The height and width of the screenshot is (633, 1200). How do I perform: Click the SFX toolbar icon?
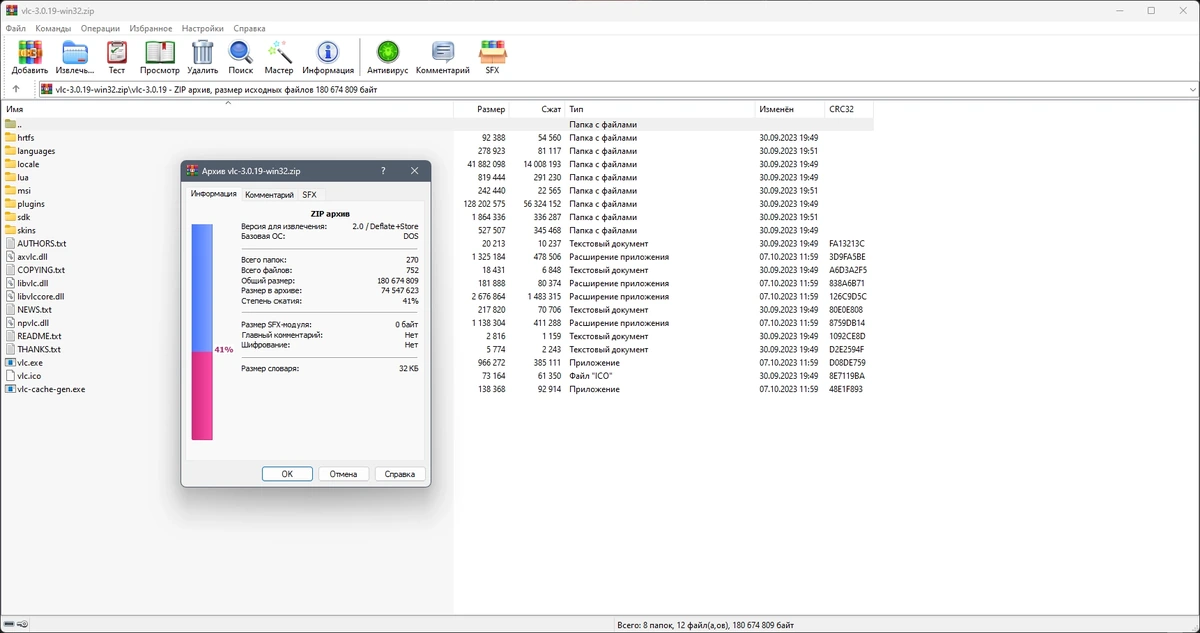click(x=492, y=52)
